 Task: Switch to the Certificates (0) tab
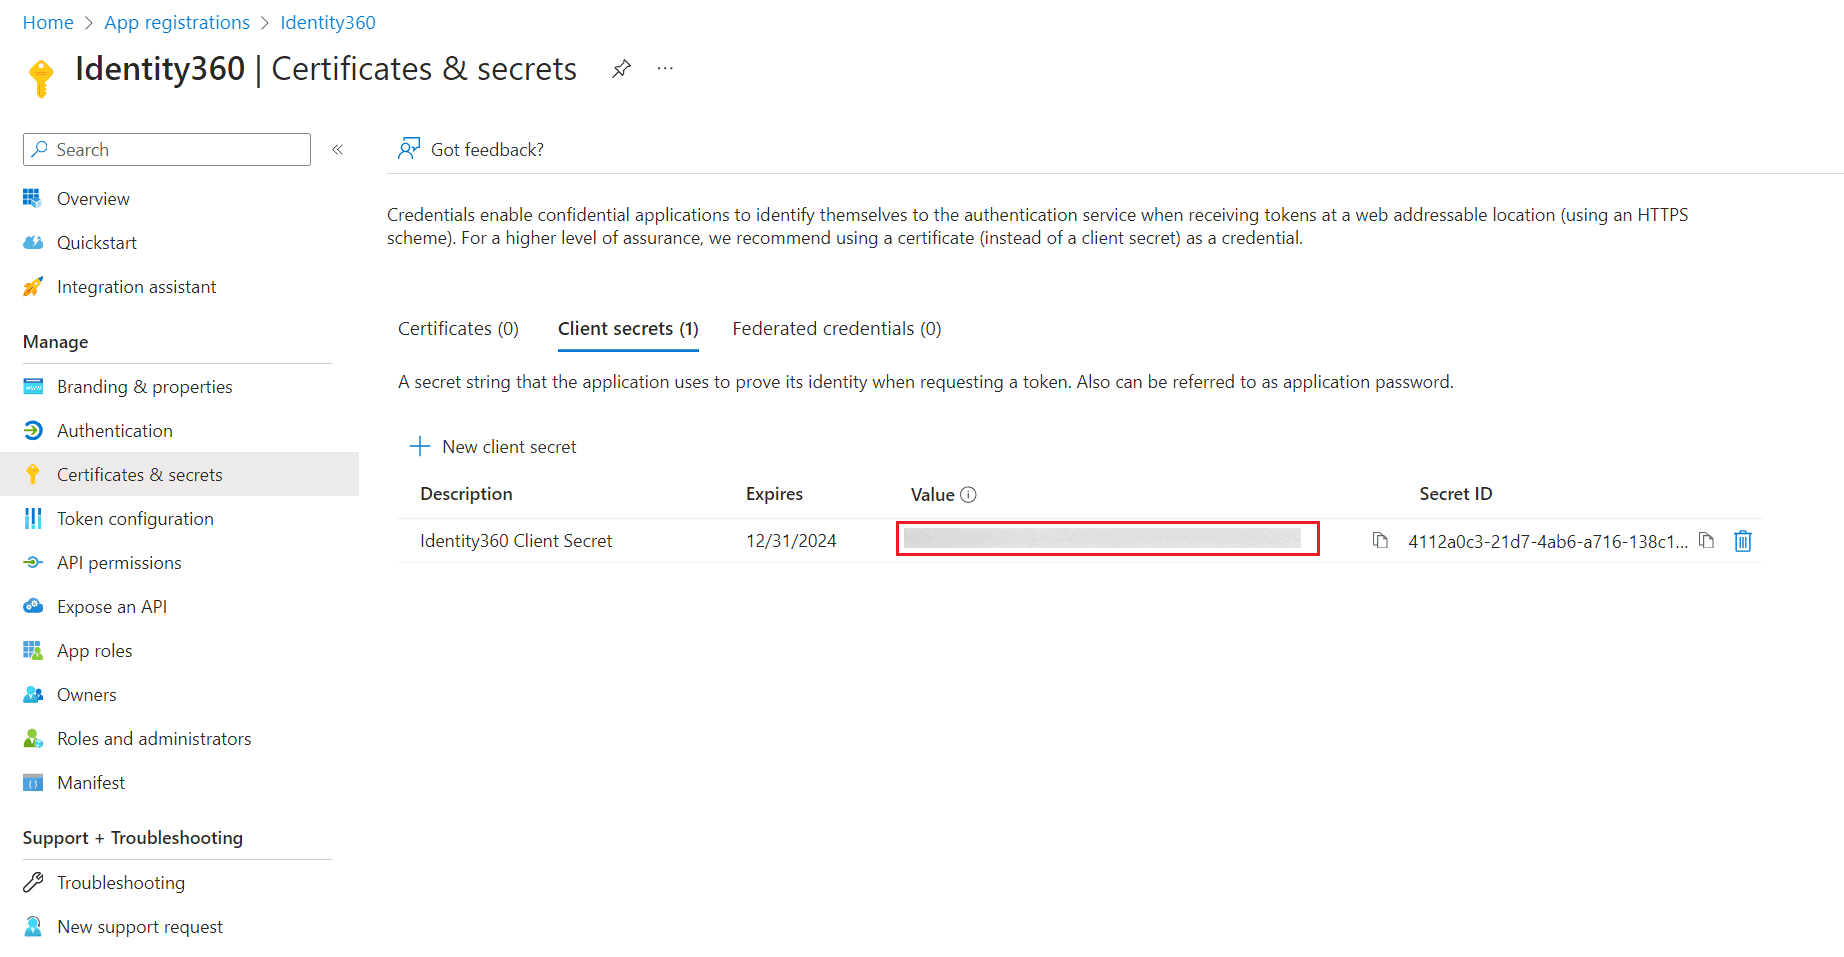click(x=458, y=328)
